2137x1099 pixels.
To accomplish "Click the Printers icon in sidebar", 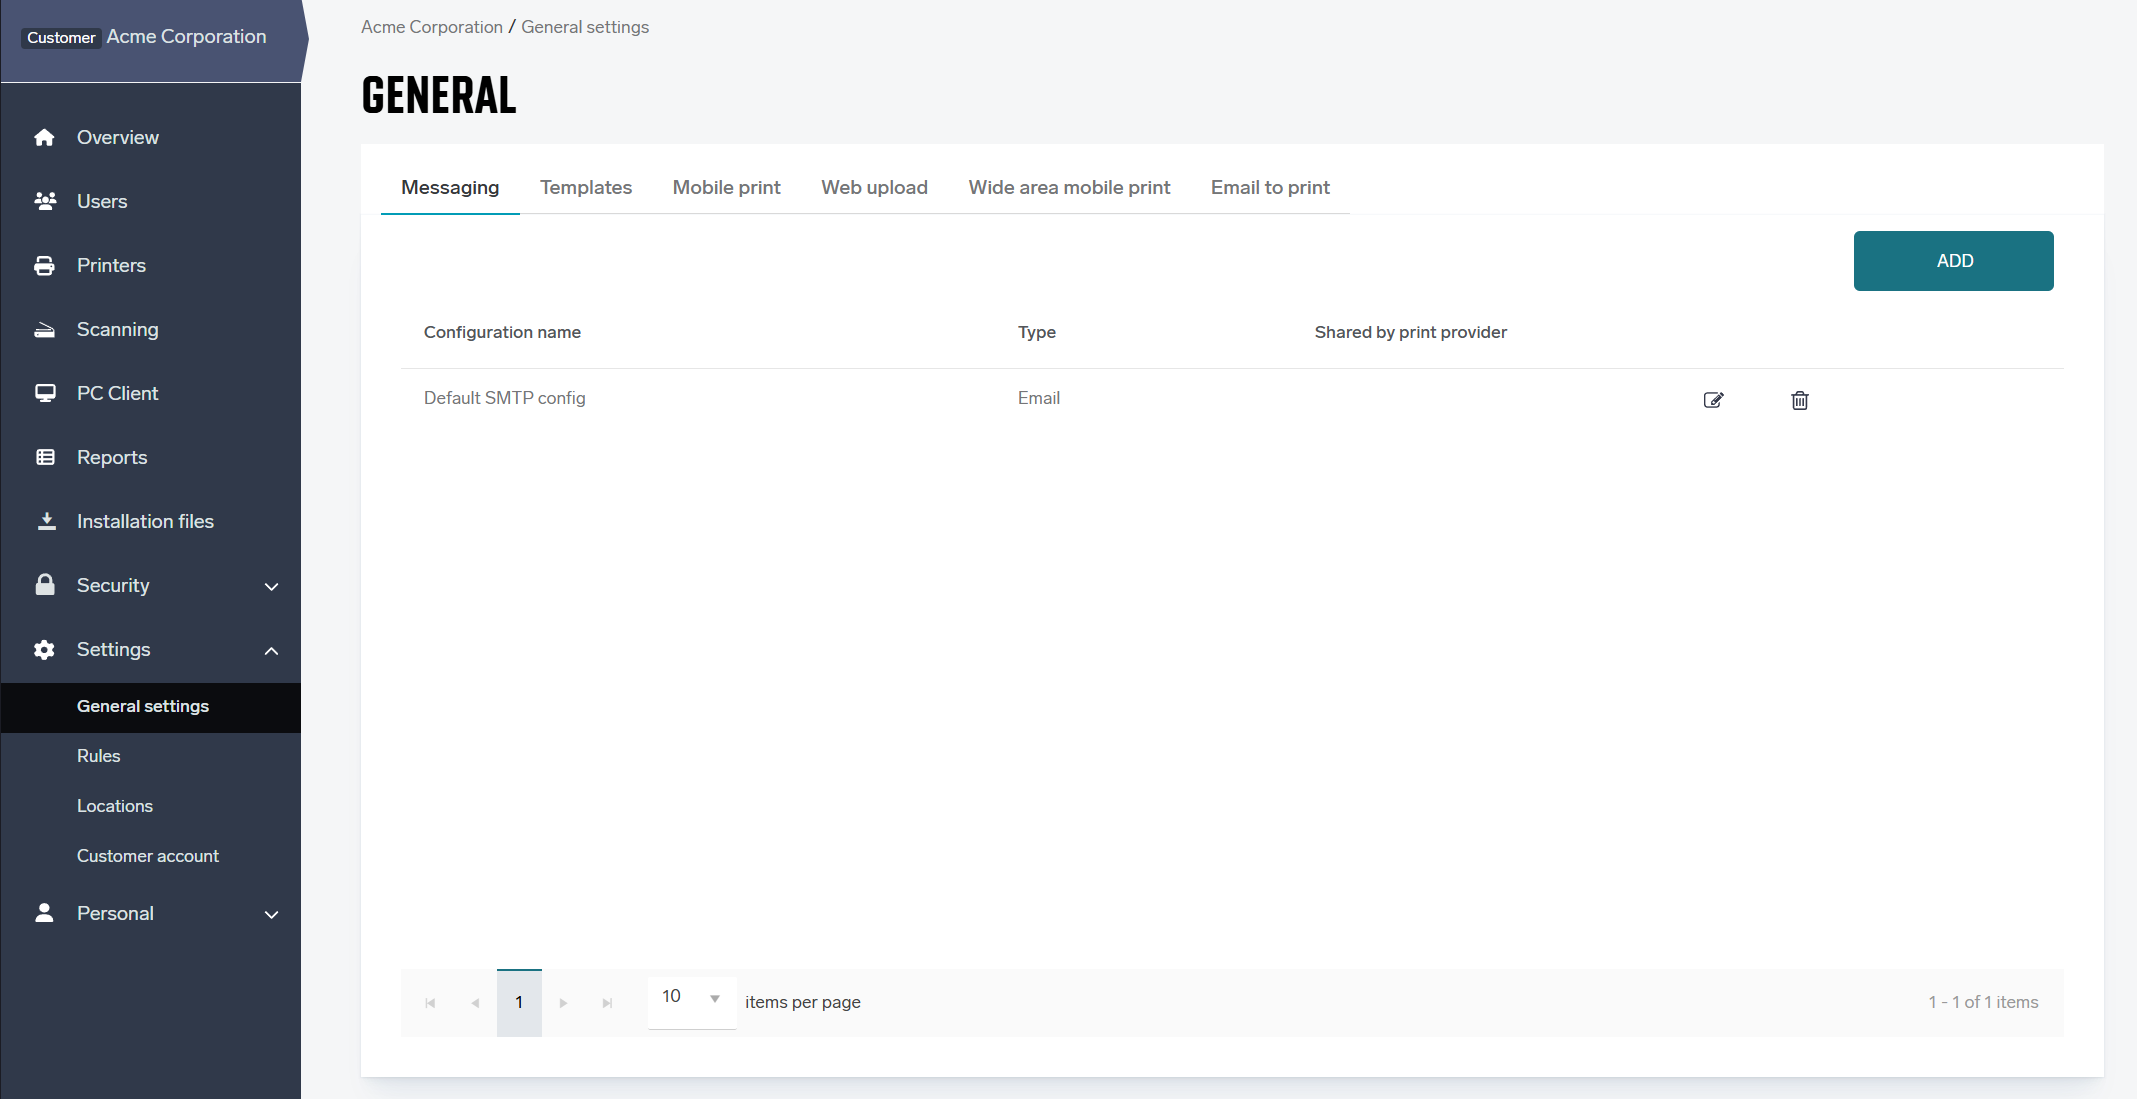I will click(44, 266).
